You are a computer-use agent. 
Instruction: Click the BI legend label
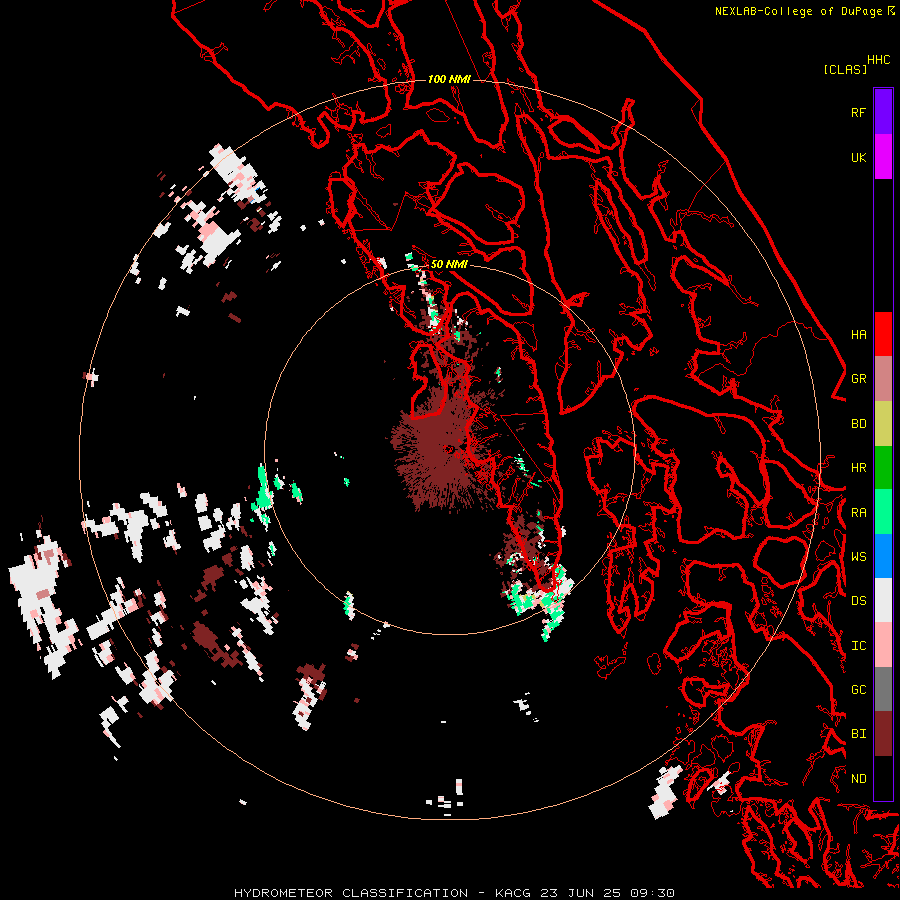(x=858, y=734)
